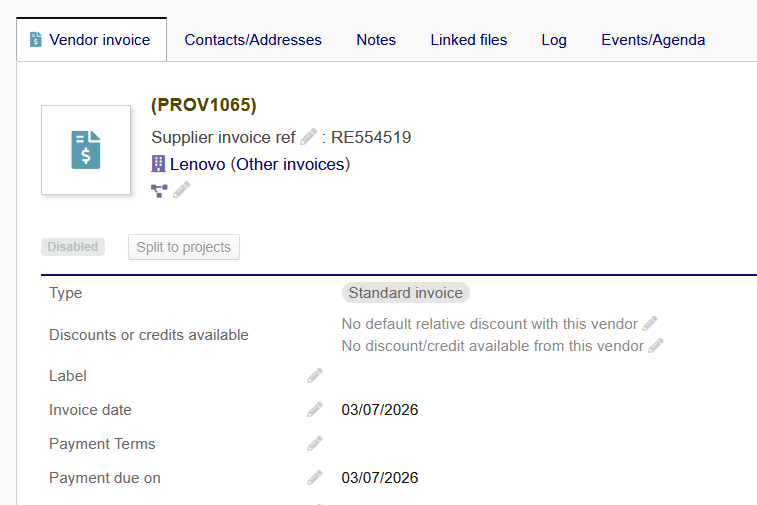Open the Notes tab

[x=376, y=40]
